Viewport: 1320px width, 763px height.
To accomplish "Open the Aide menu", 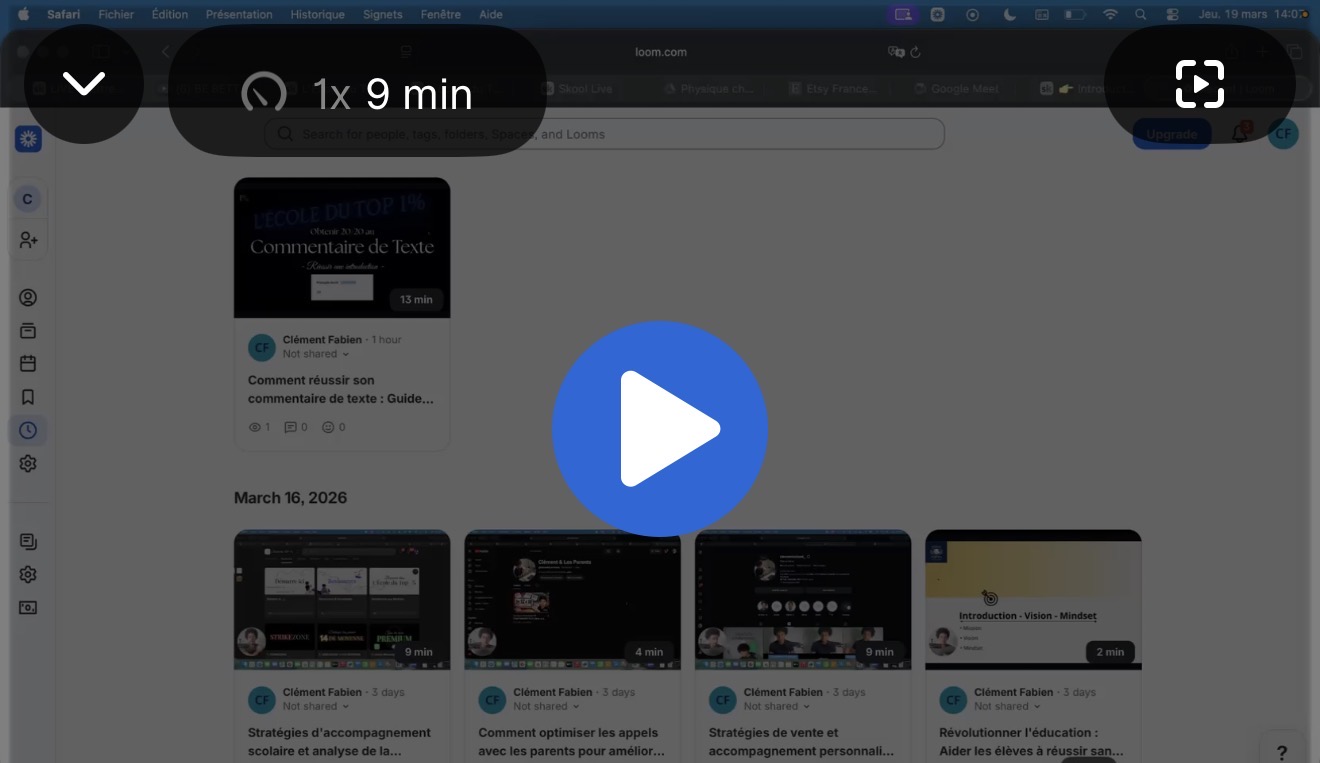I will (x=491, y=14).
